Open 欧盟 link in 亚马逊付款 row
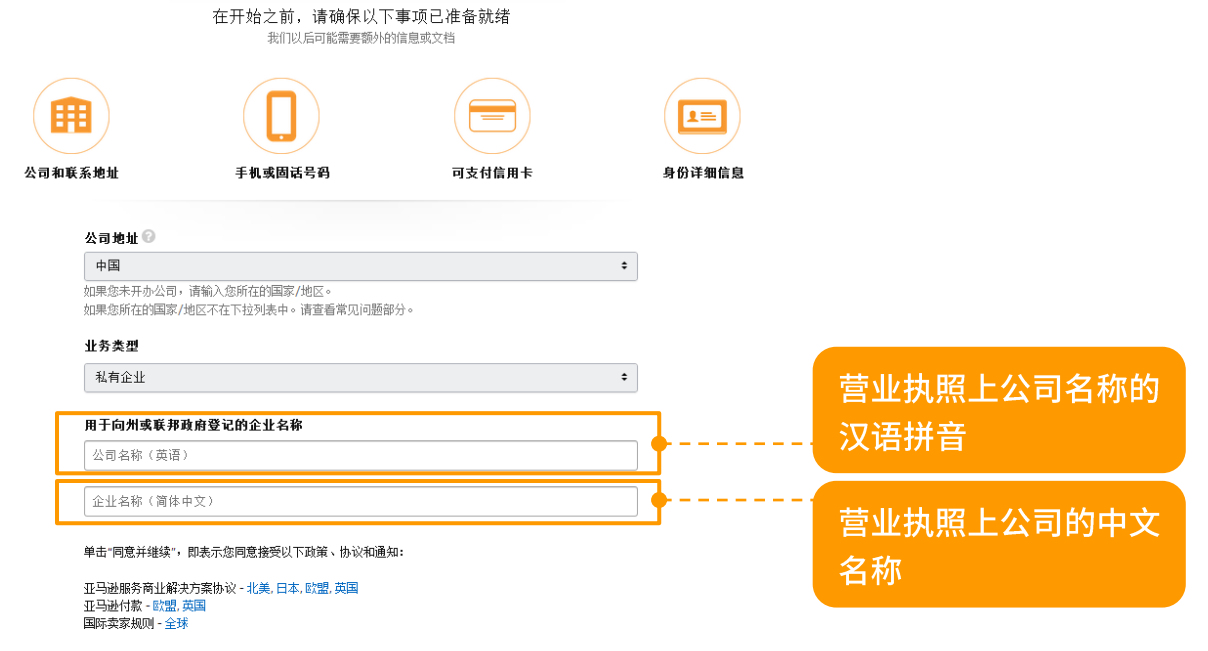This screenshot has width=1208, height=651. tap(164, 606)
